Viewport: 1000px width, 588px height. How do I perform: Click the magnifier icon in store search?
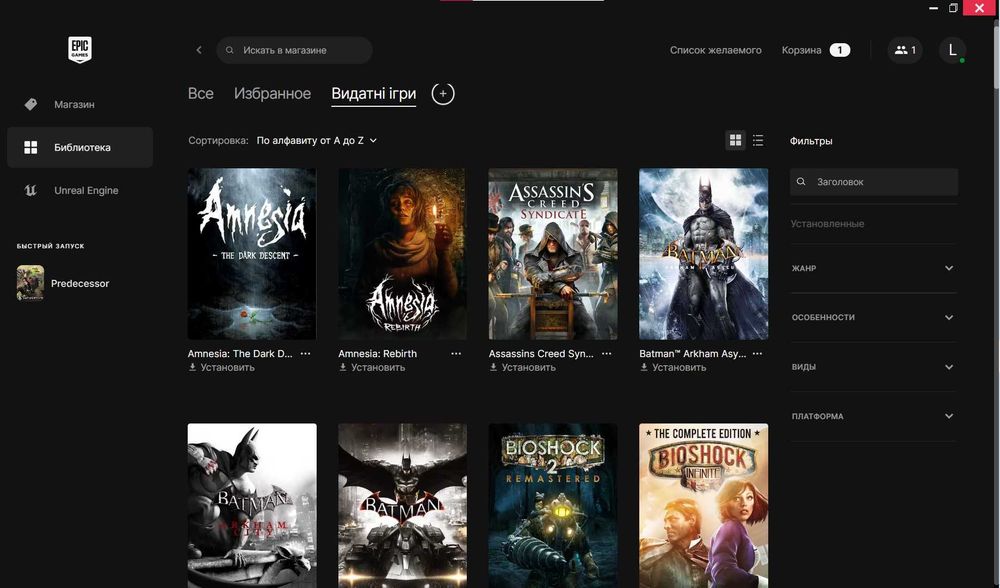coord(230,50)
